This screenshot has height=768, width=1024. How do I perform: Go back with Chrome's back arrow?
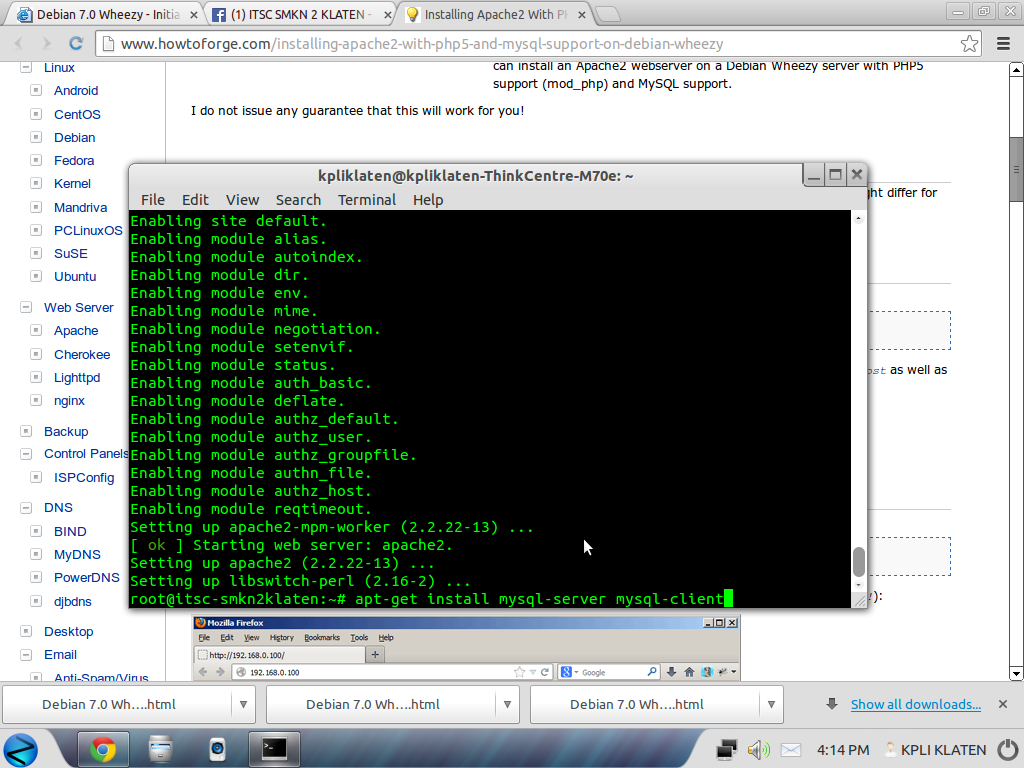(x=18, y=44)
